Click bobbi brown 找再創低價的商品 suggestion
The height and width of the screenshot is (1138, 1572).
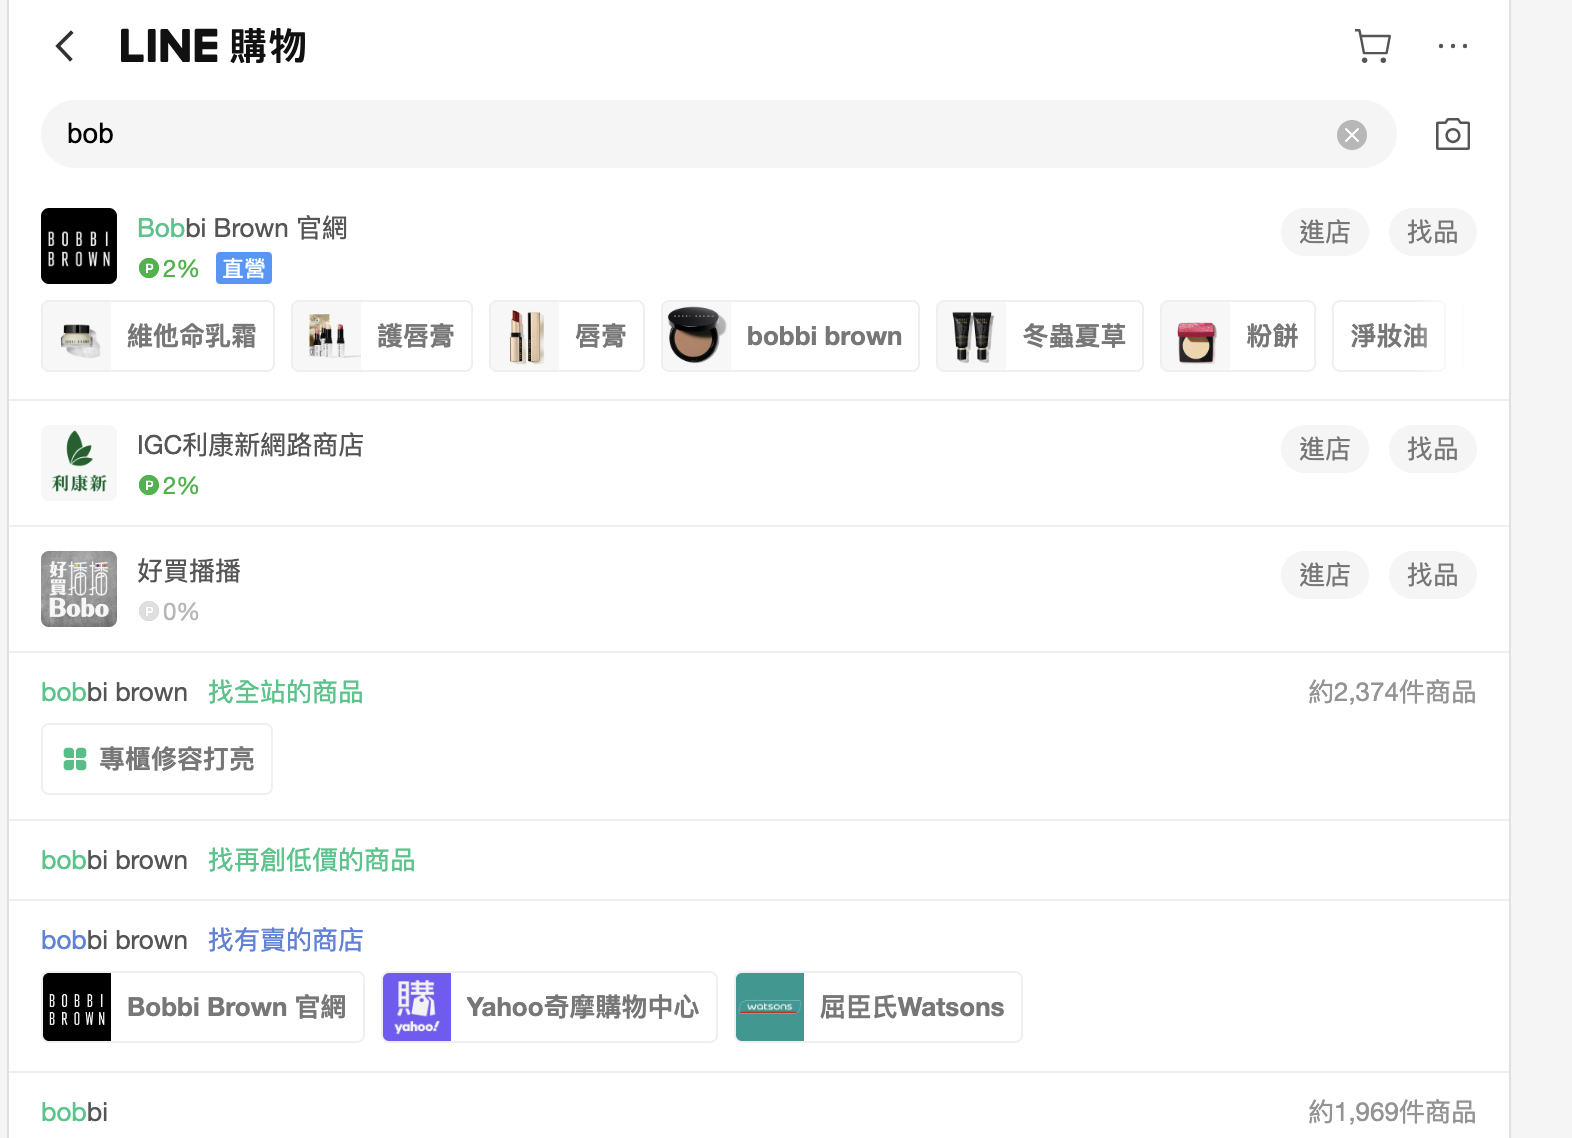[x=228, y=860]
